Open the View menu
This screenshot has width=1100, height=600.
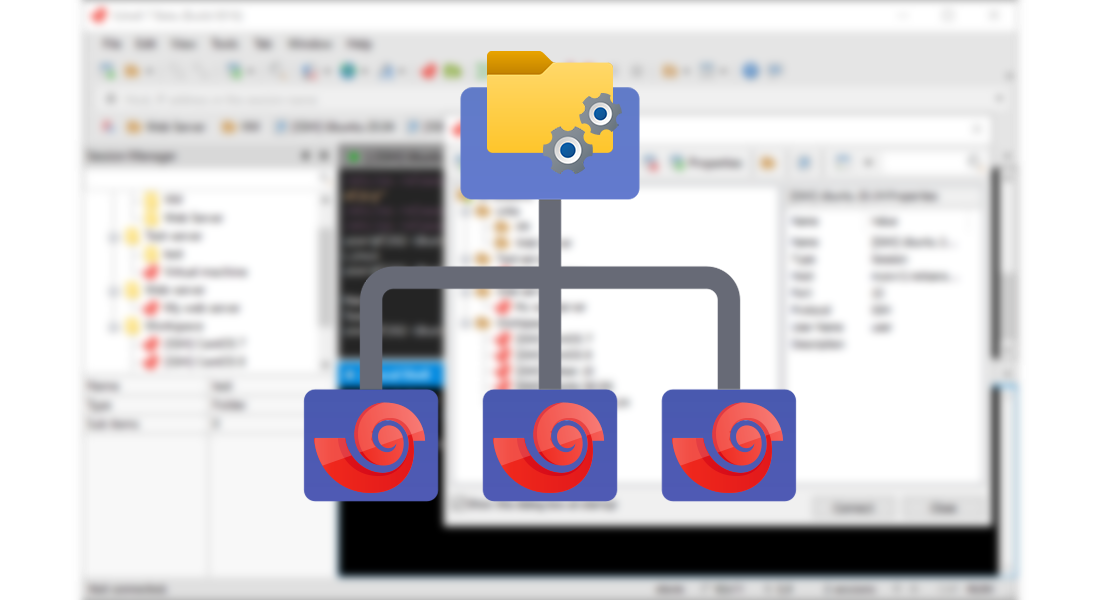click(x=183, y=44)
